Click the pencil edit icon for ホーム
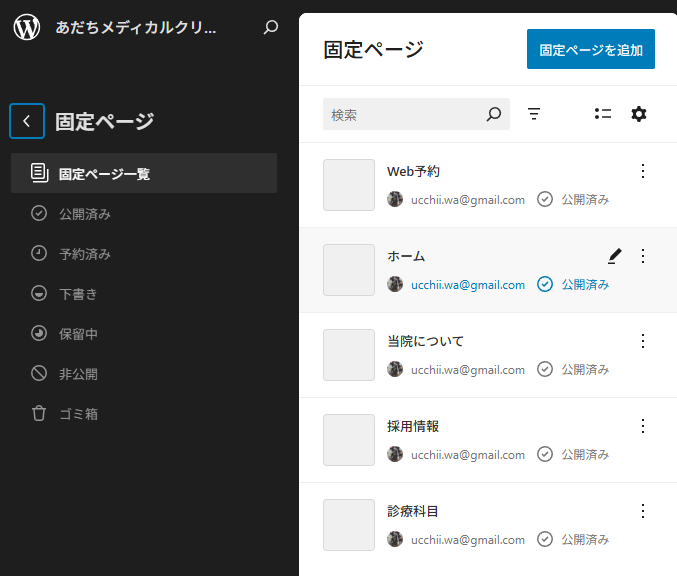The image size is (677, 576). pyautogui.click(x=615, y=256)
